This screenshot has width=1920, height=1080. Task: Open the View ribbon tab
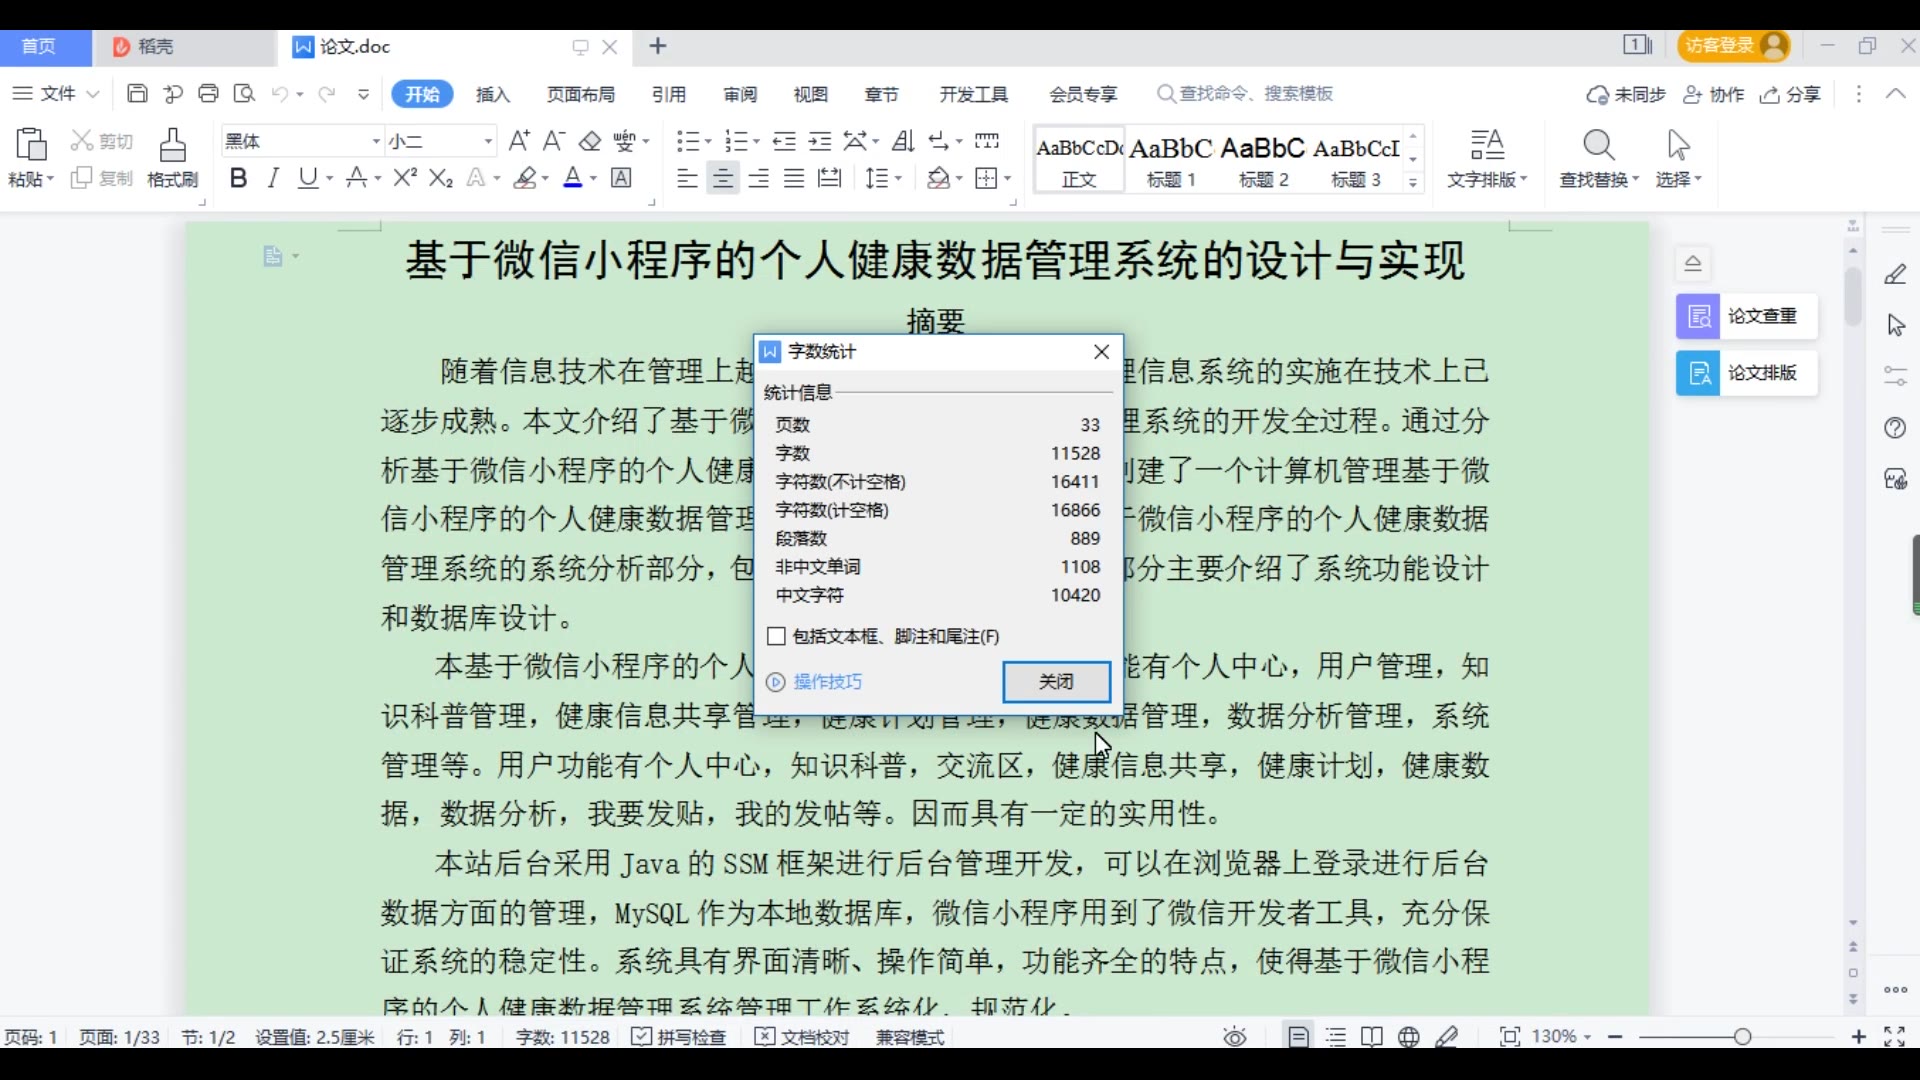(811, 94)
